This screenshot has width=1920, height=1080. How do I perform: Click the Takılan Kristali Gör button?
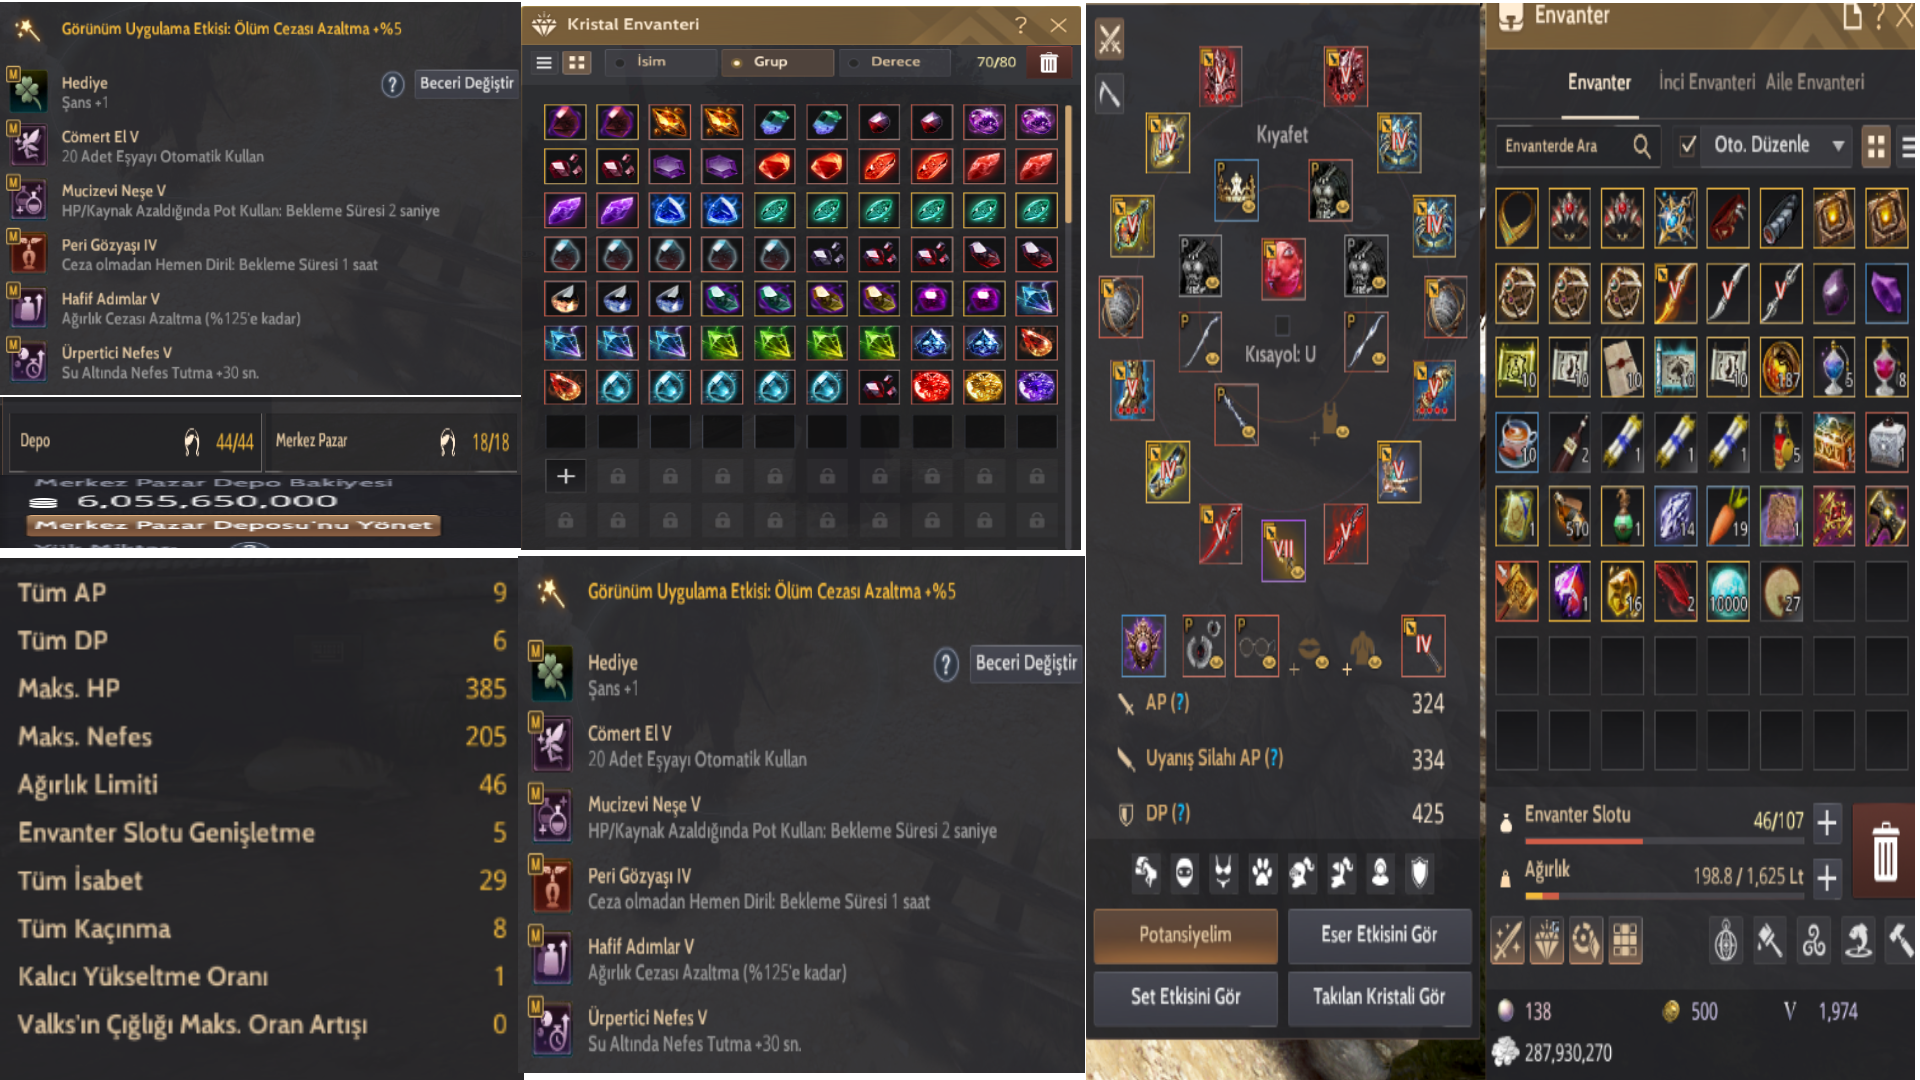1379,997
